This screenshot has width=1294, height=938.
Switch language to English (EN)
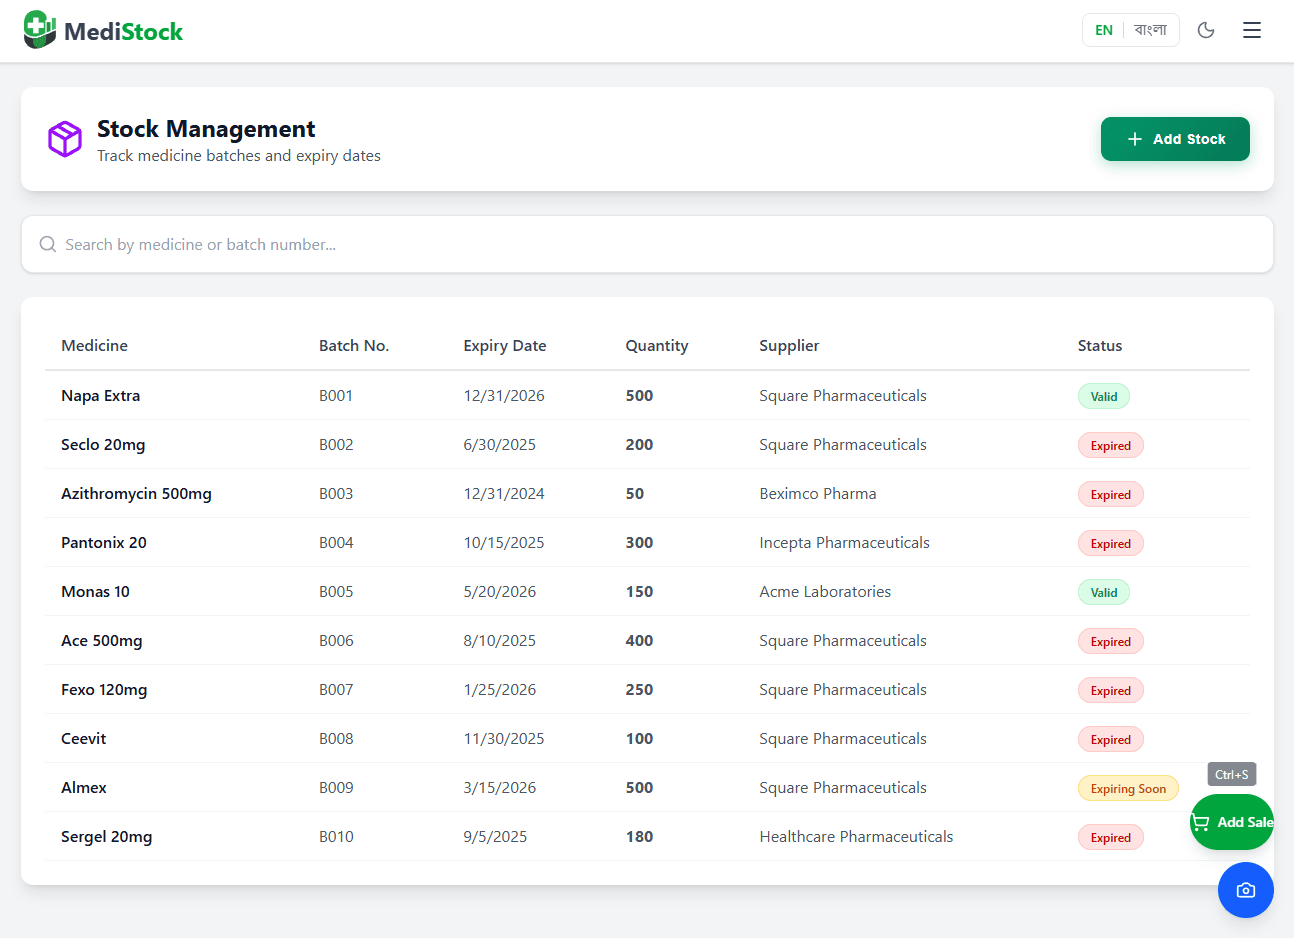[1103, 30]
